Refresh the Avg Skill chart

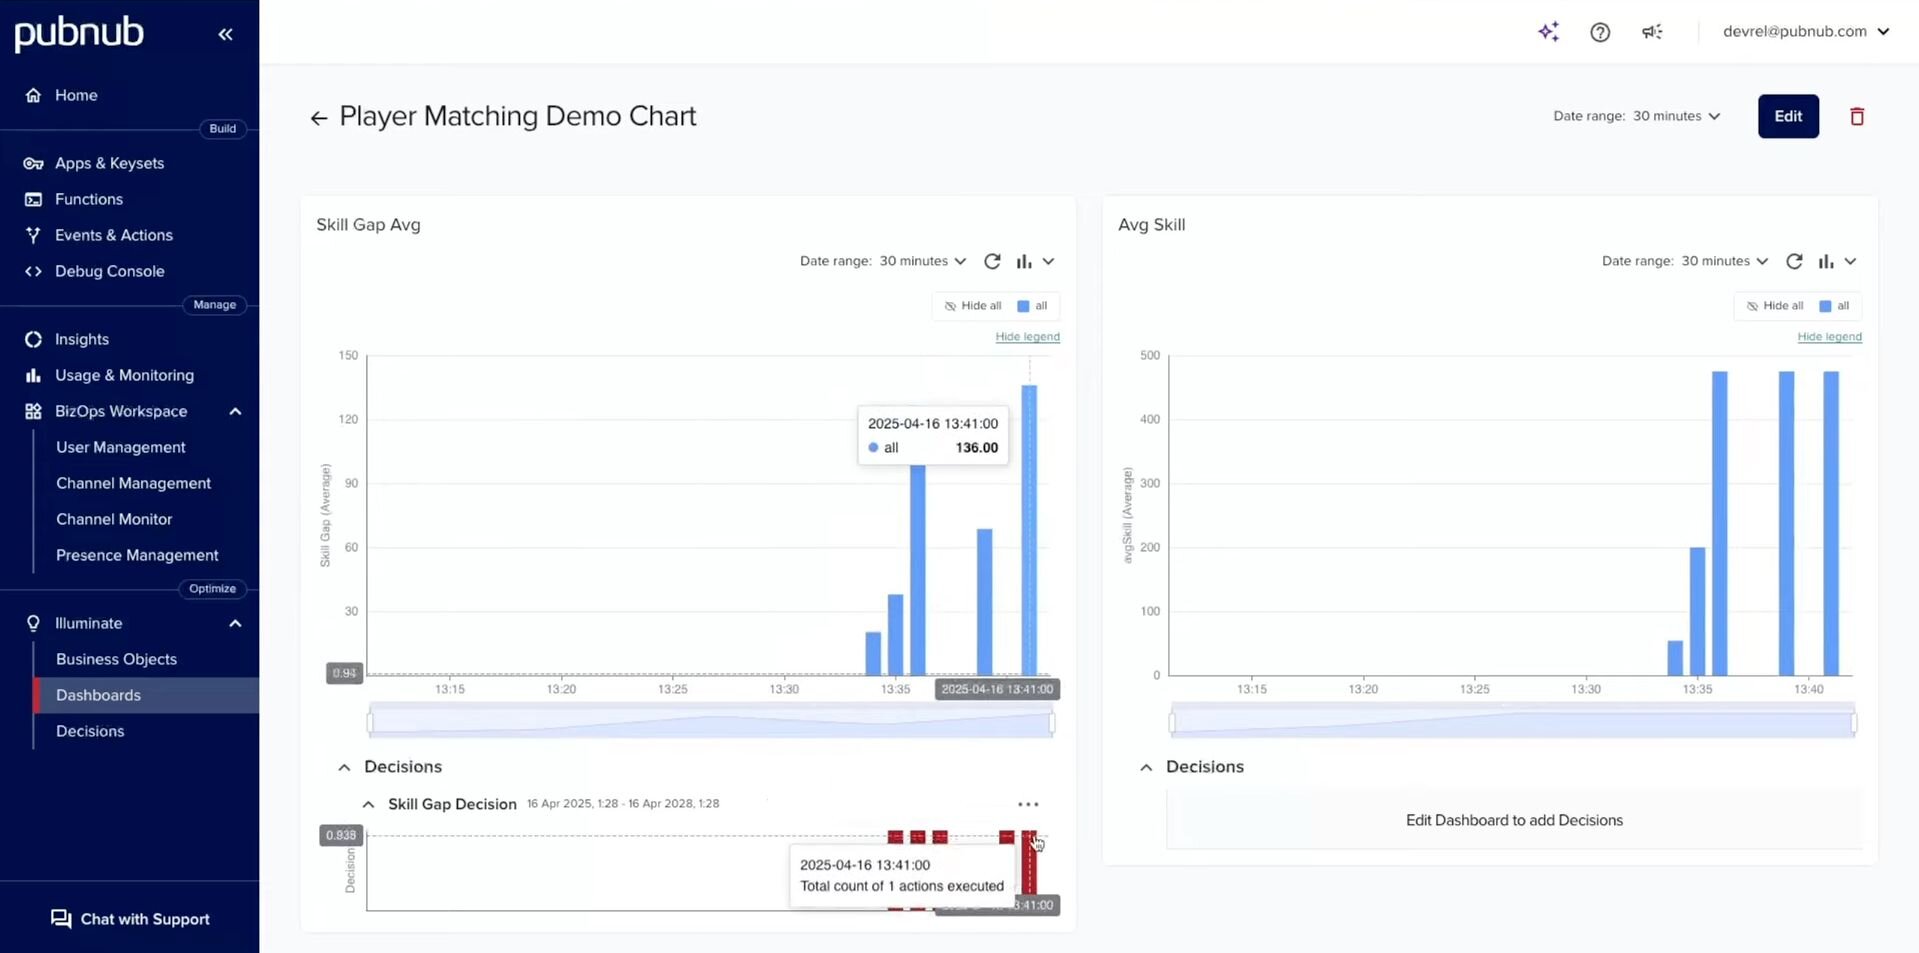point(1794,261)
